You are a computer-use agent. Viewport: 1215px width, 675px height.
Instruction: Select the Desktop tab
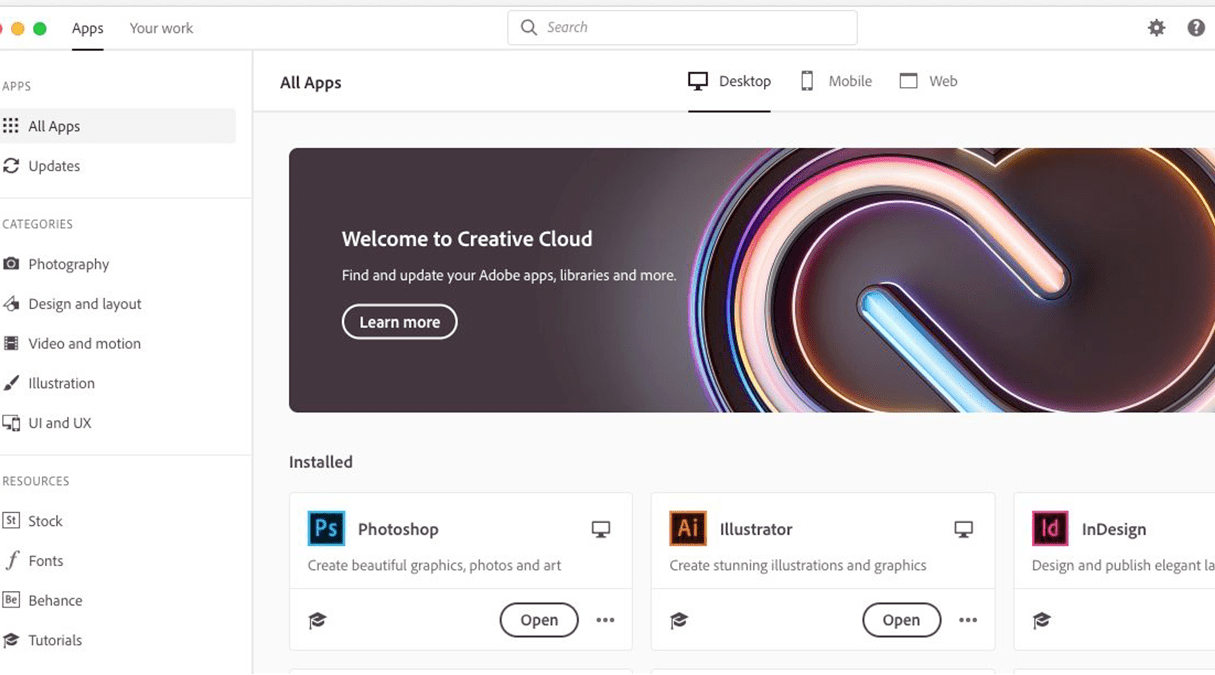pyautogui.click(x=729, y=81)
